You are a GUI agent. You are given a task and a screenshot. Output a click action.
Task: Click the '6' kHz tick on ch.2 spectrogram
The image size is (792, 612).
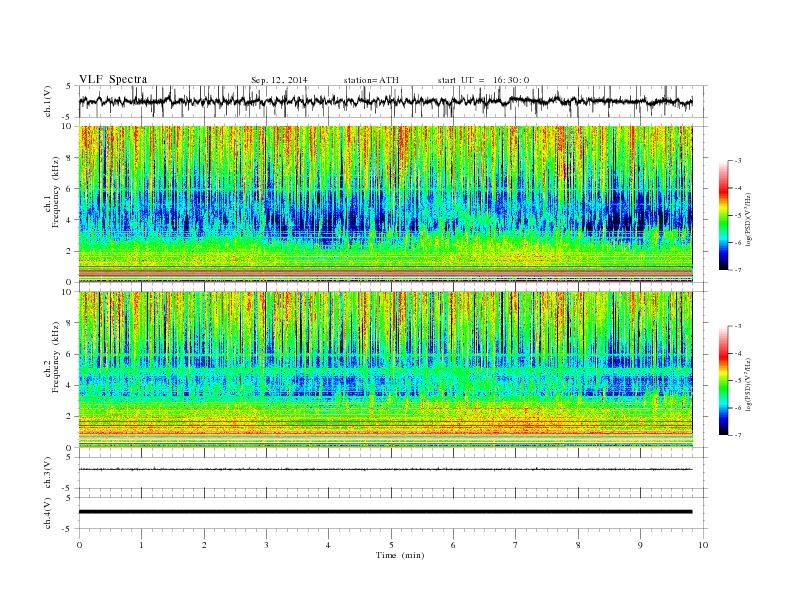click(x=70, y=354)
